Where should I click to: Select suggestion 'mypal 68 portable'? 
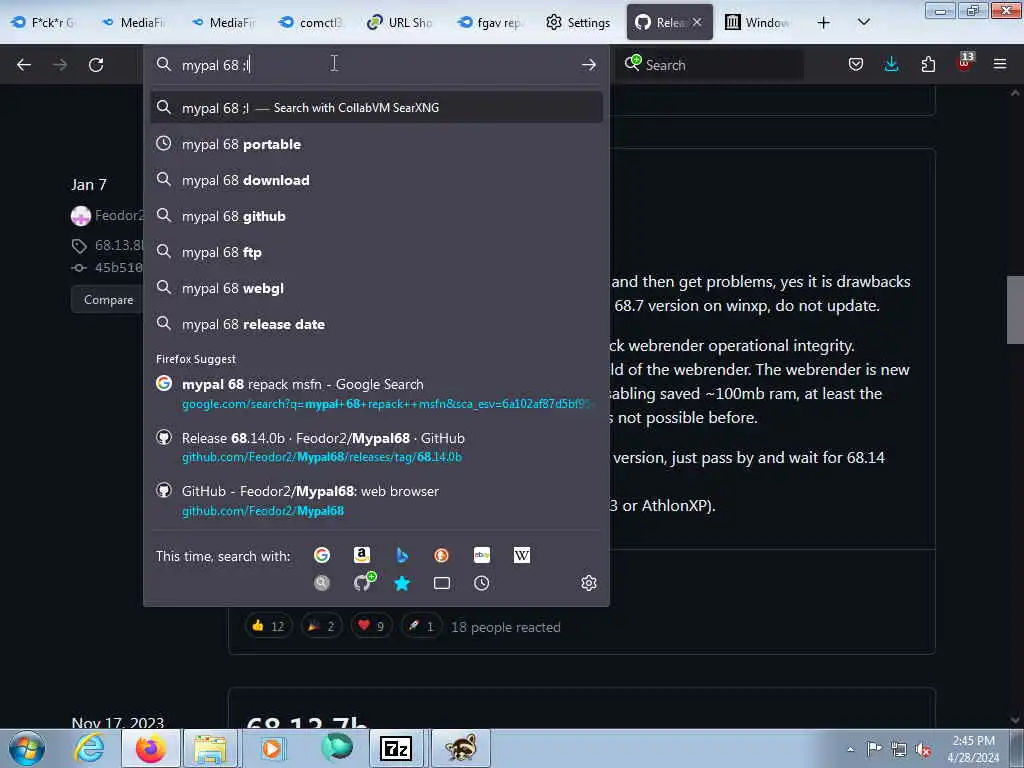tap(376, 144)
